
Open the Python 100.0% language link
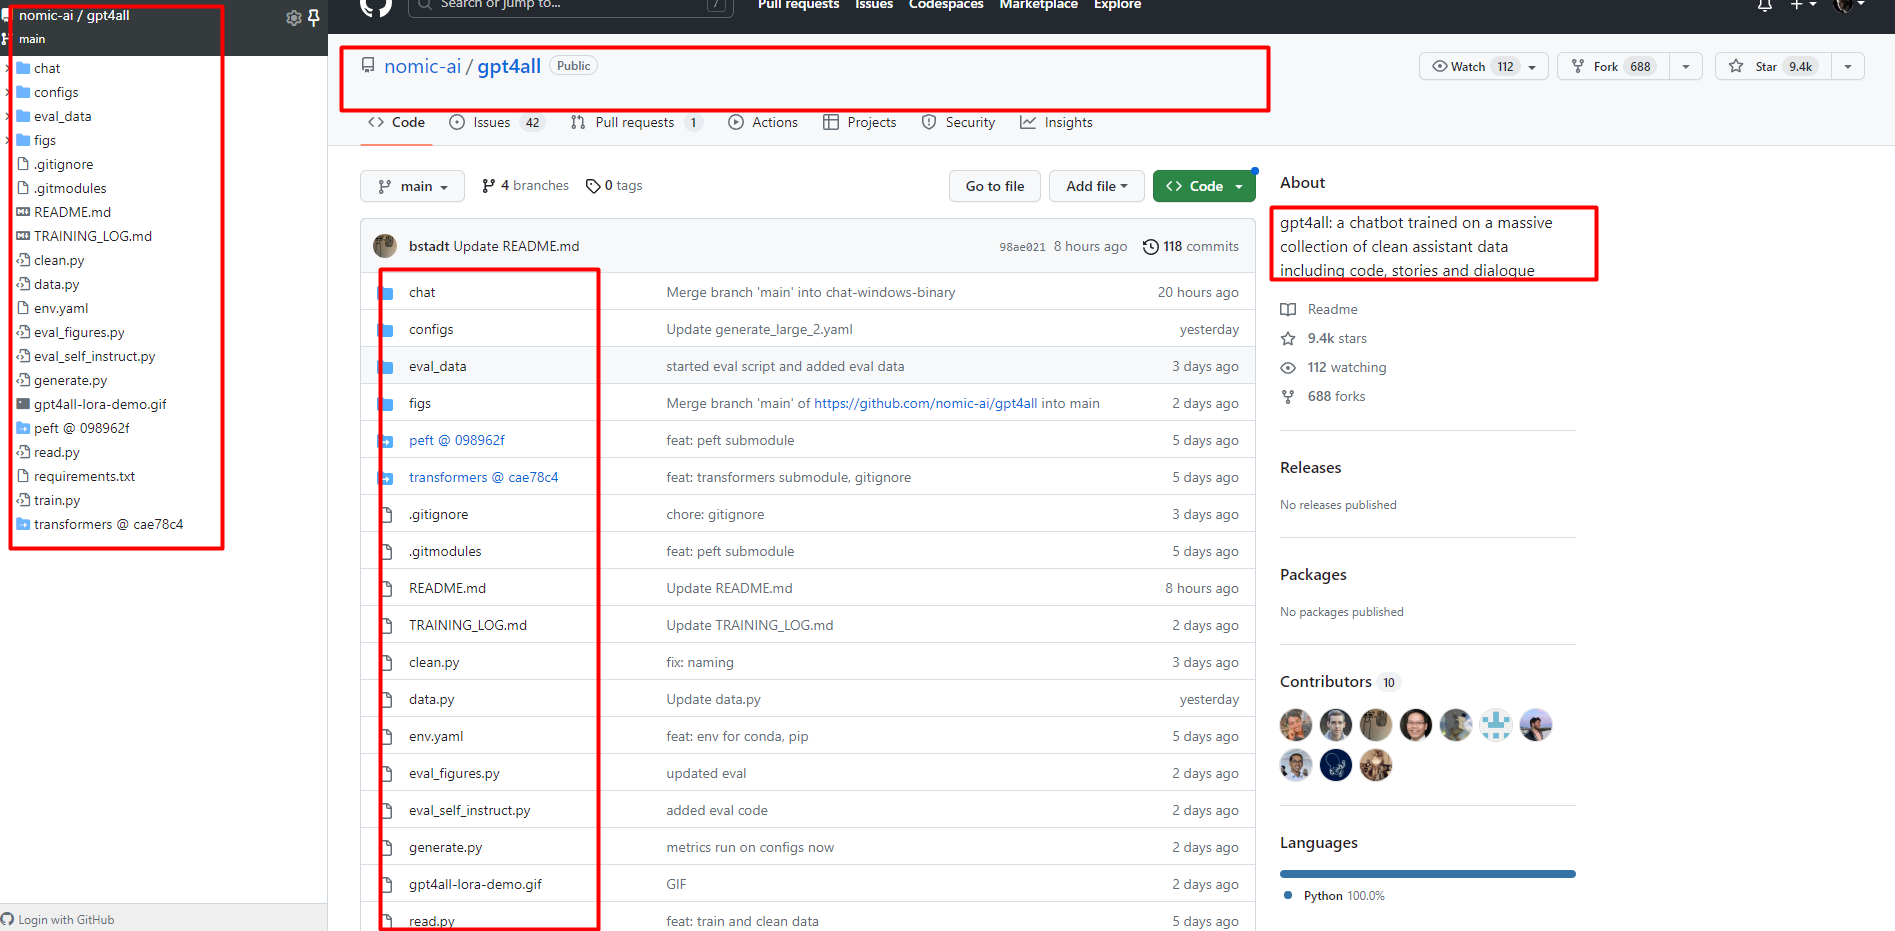[x=1335, y=896]
